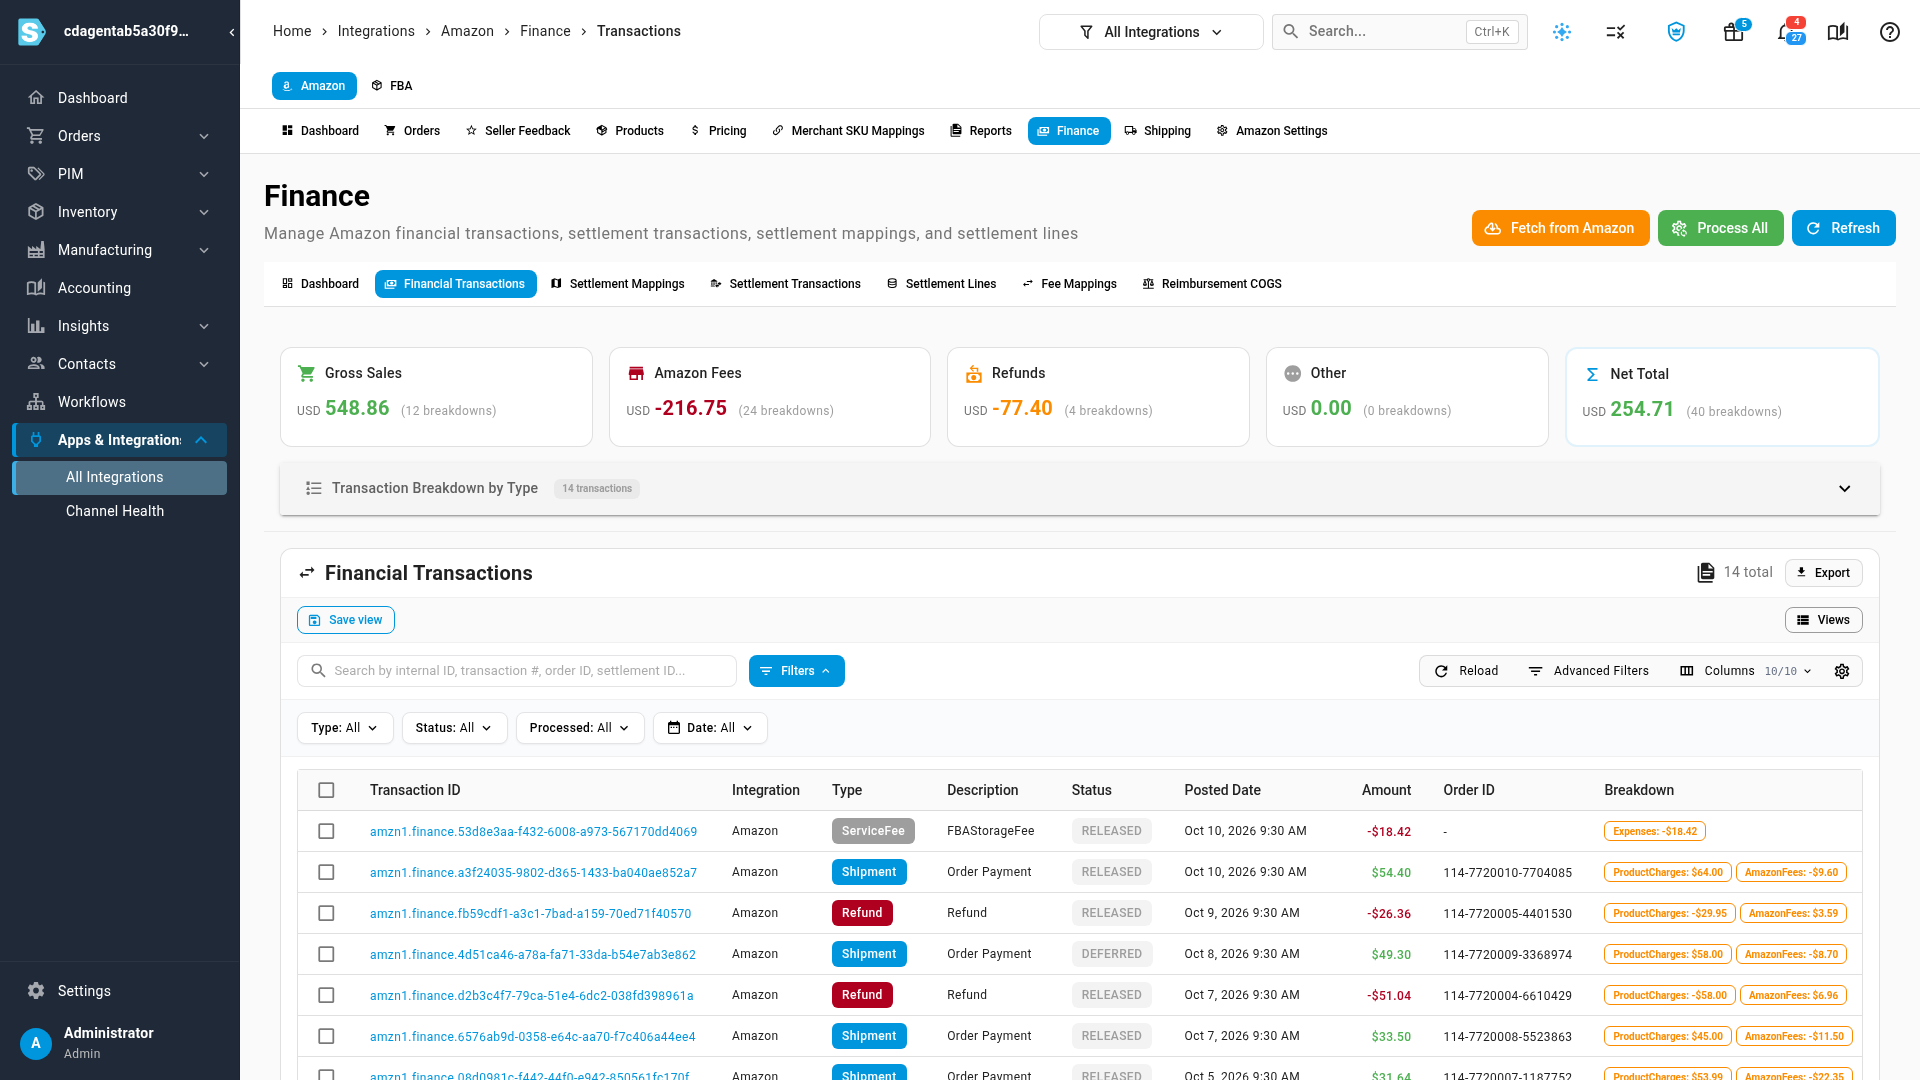This screenshot has height=1080, width=1920.
Task: Click the gift box icon in header
Action: [x=1734, y=32]
